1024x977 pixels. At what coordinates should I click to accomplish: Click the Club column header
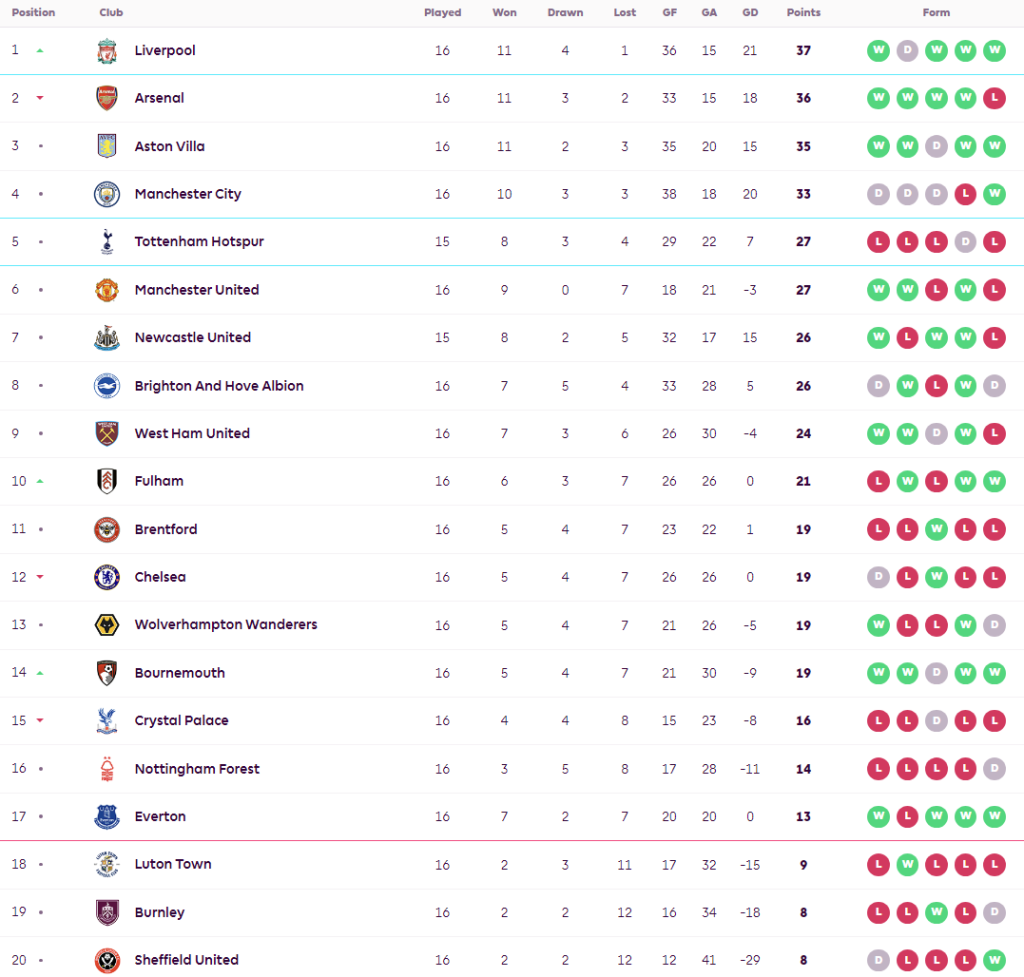tap(111, 13)
